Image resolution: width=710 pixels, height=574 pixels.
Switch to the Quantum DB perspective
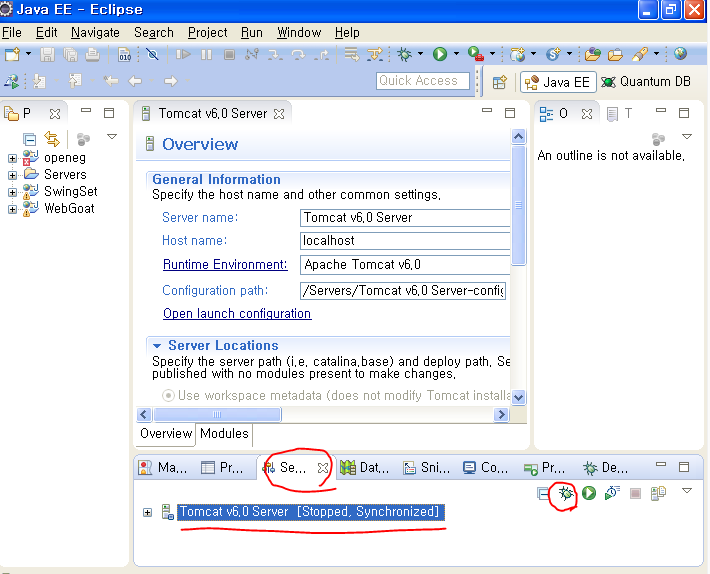[646, 82]
